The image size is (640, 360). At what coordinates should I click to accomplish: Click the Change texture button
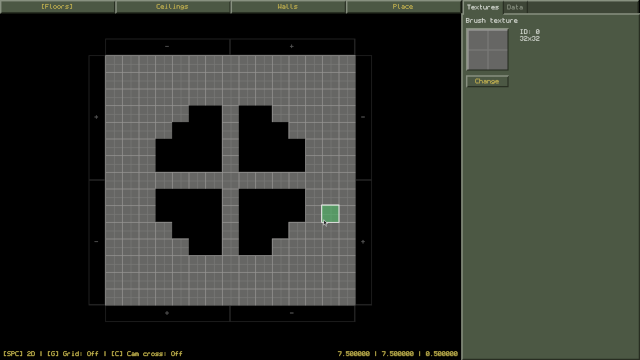tap(487, 81)
